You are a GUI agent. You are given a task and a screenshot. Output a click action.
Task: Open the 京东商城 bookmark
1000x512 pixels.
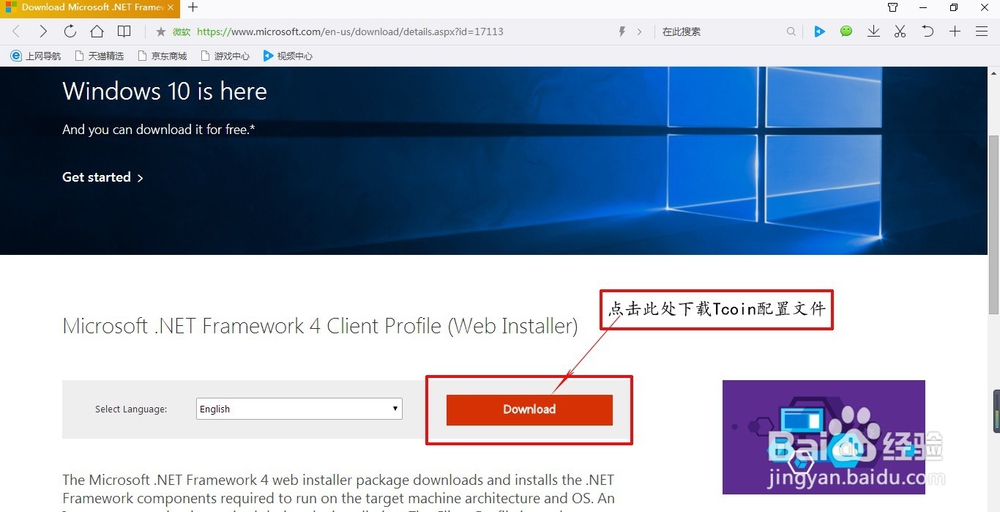click(x=162, y=56)
